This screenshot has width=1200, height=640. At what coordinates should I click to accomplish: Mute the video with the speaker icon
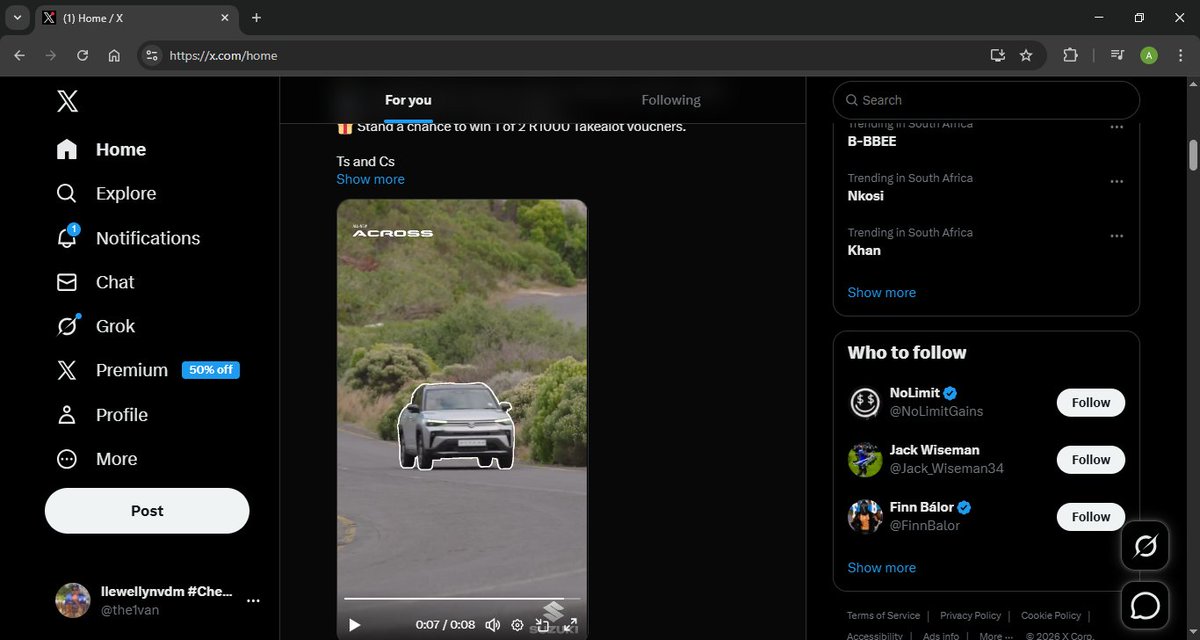[492, 625]
